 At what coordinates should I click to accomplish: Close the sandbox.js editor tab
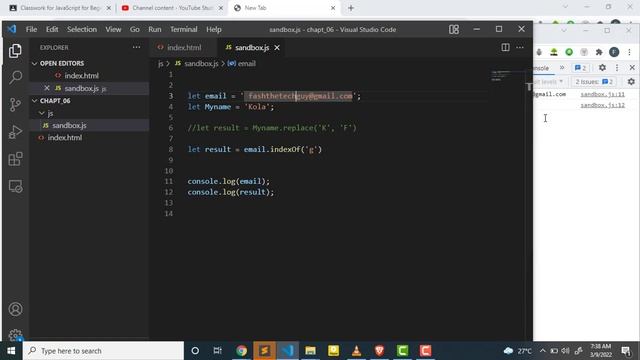pos(277,48)
